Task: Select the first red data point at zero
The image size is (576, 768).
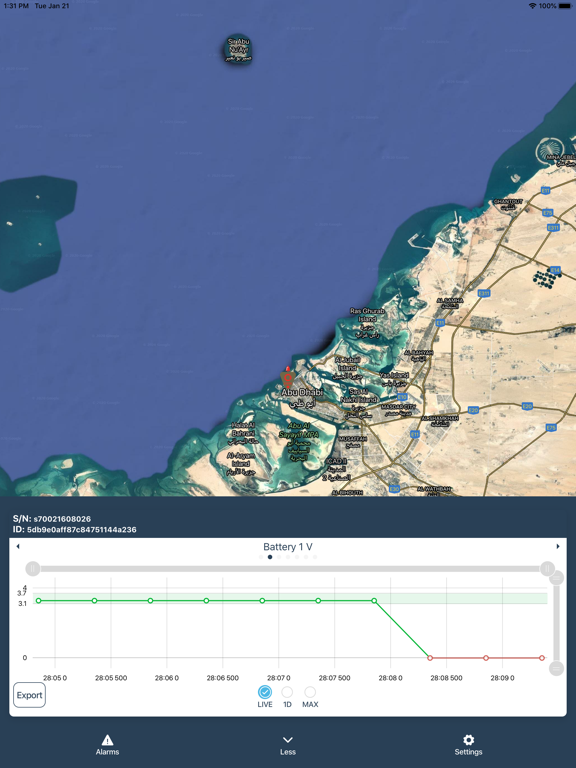Action: [x=430, y=658]
